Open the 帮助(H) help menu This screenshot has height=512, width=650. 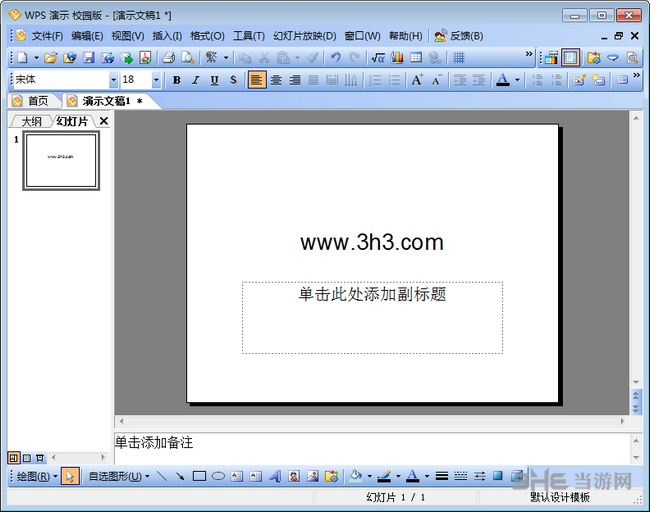click(x=405, y=36)
